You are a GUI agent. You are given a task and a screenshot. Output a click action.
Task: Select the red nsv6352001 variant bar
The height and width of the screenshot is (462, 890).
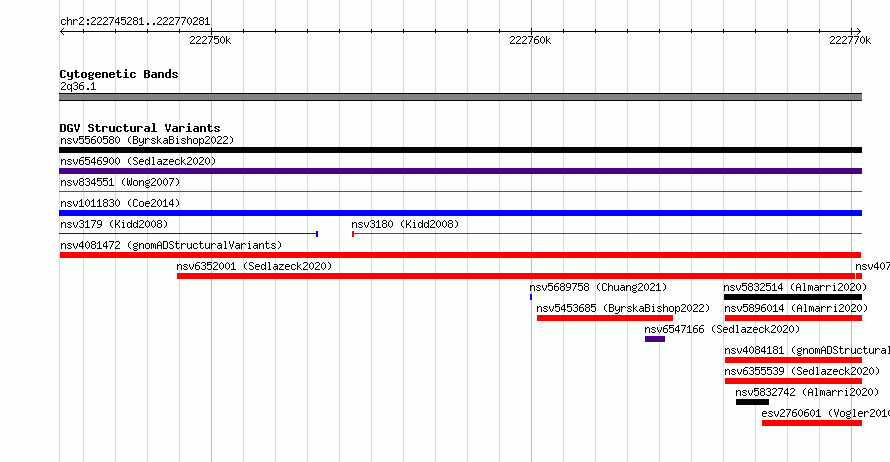516,276
